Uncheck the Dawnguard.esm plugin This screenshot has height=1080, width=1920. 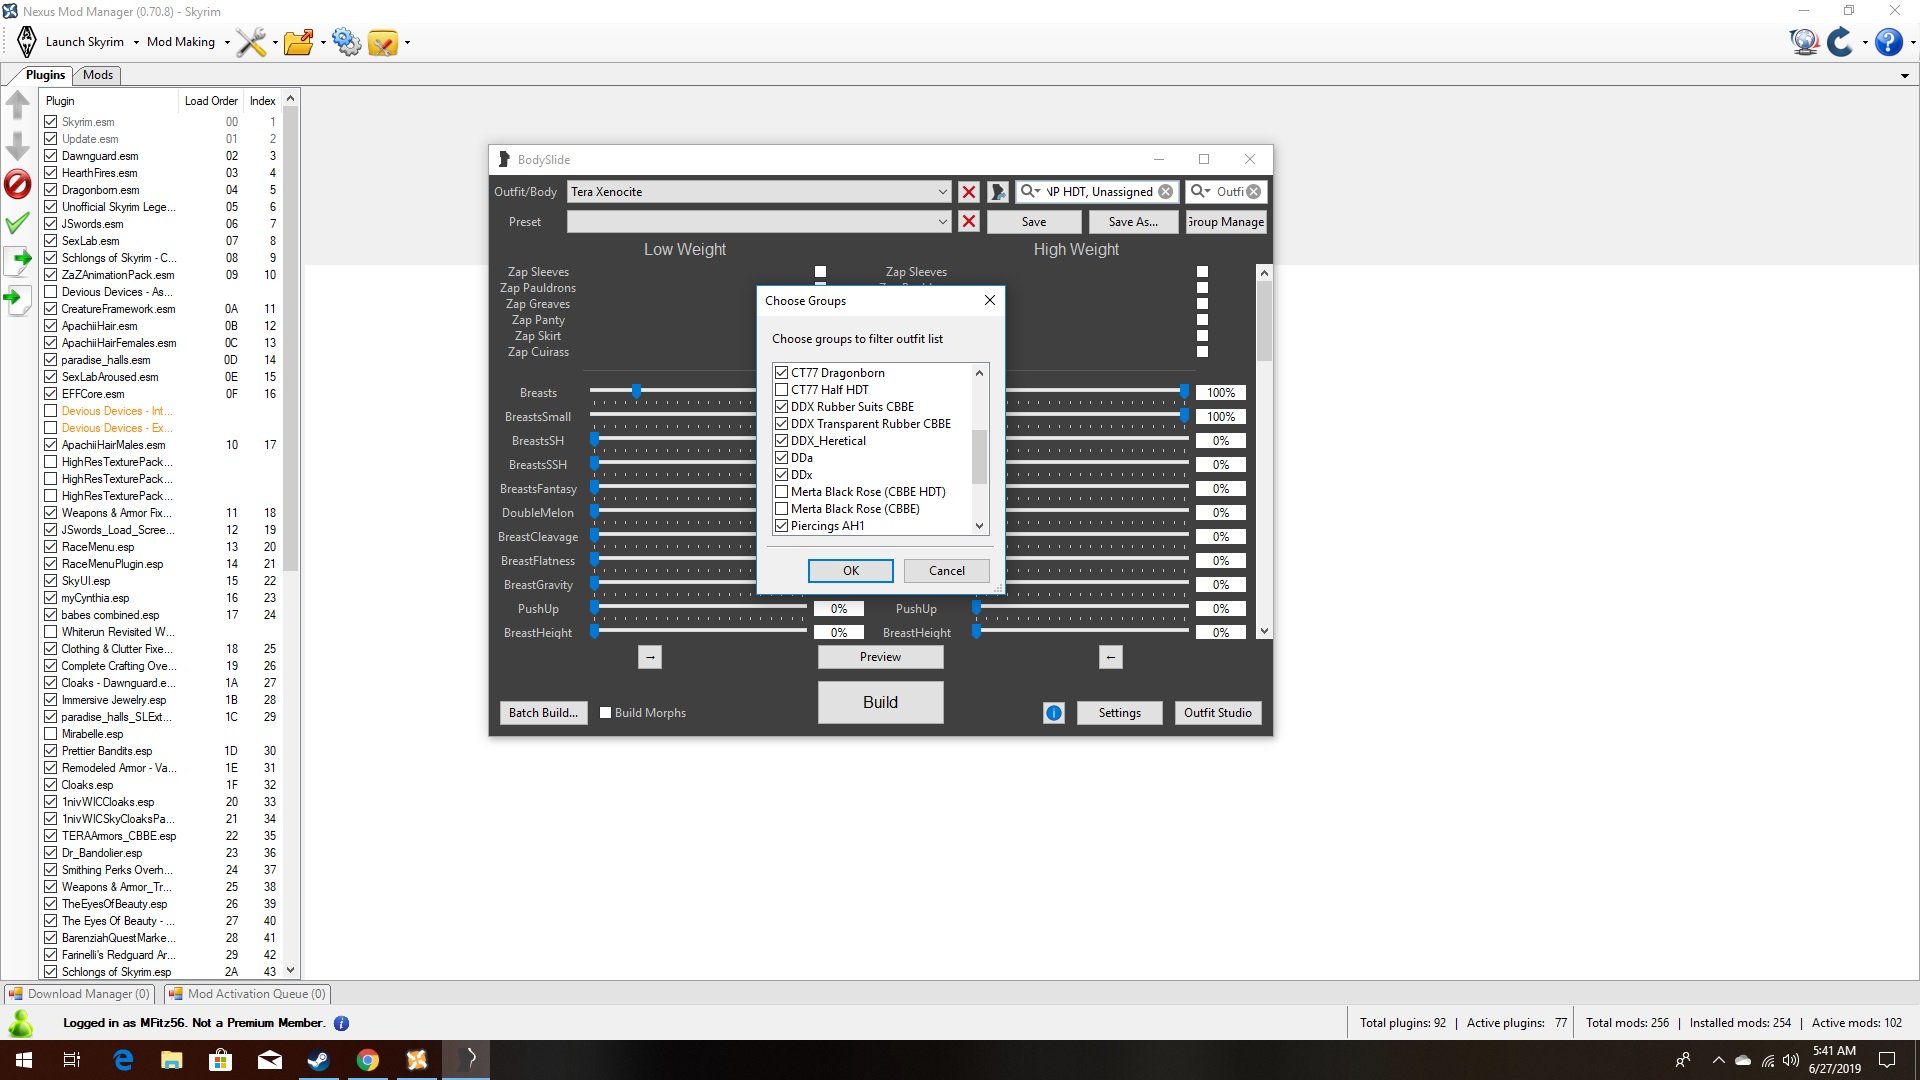(x=50, y=156)
